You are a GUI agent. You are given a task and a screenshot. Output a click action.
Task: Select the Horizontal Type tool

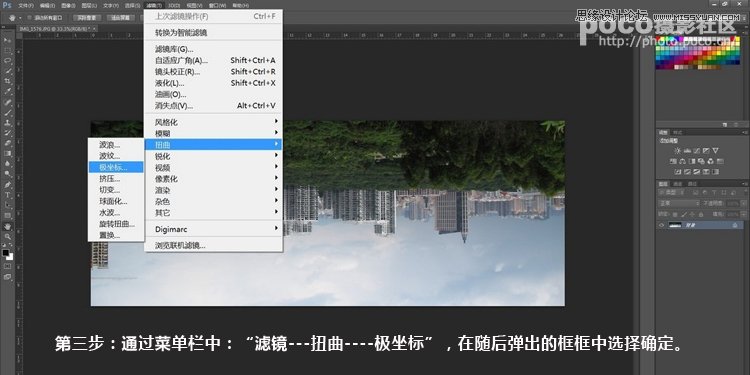point(8,194)
